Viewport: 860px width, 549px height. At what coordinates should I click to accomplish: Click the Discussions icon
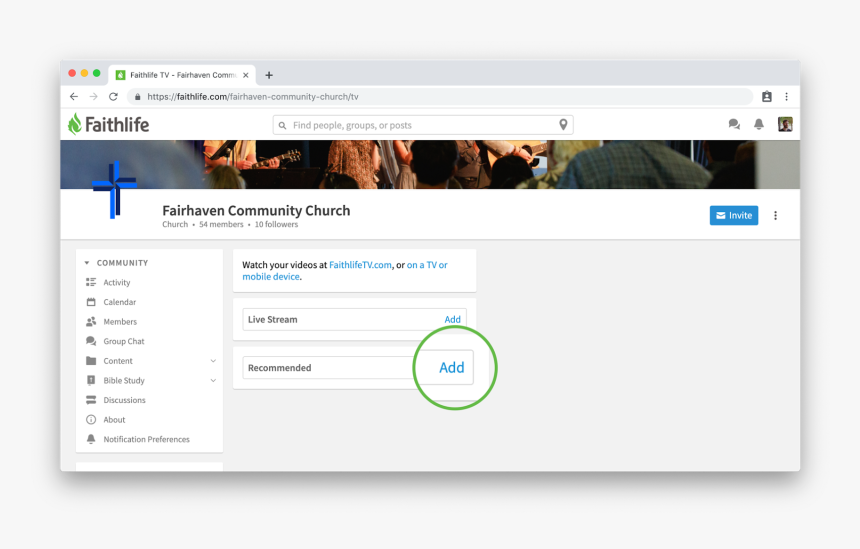(91, 400)
